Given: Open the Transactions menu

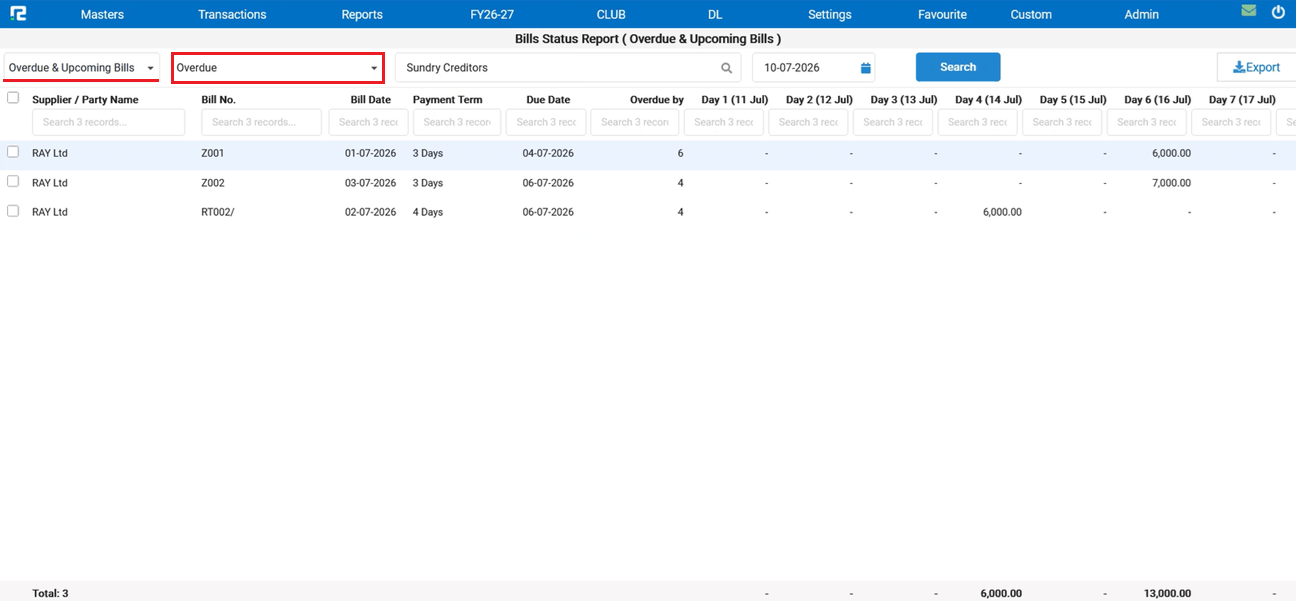Looking at the screenshot, I should click(232, 14).
